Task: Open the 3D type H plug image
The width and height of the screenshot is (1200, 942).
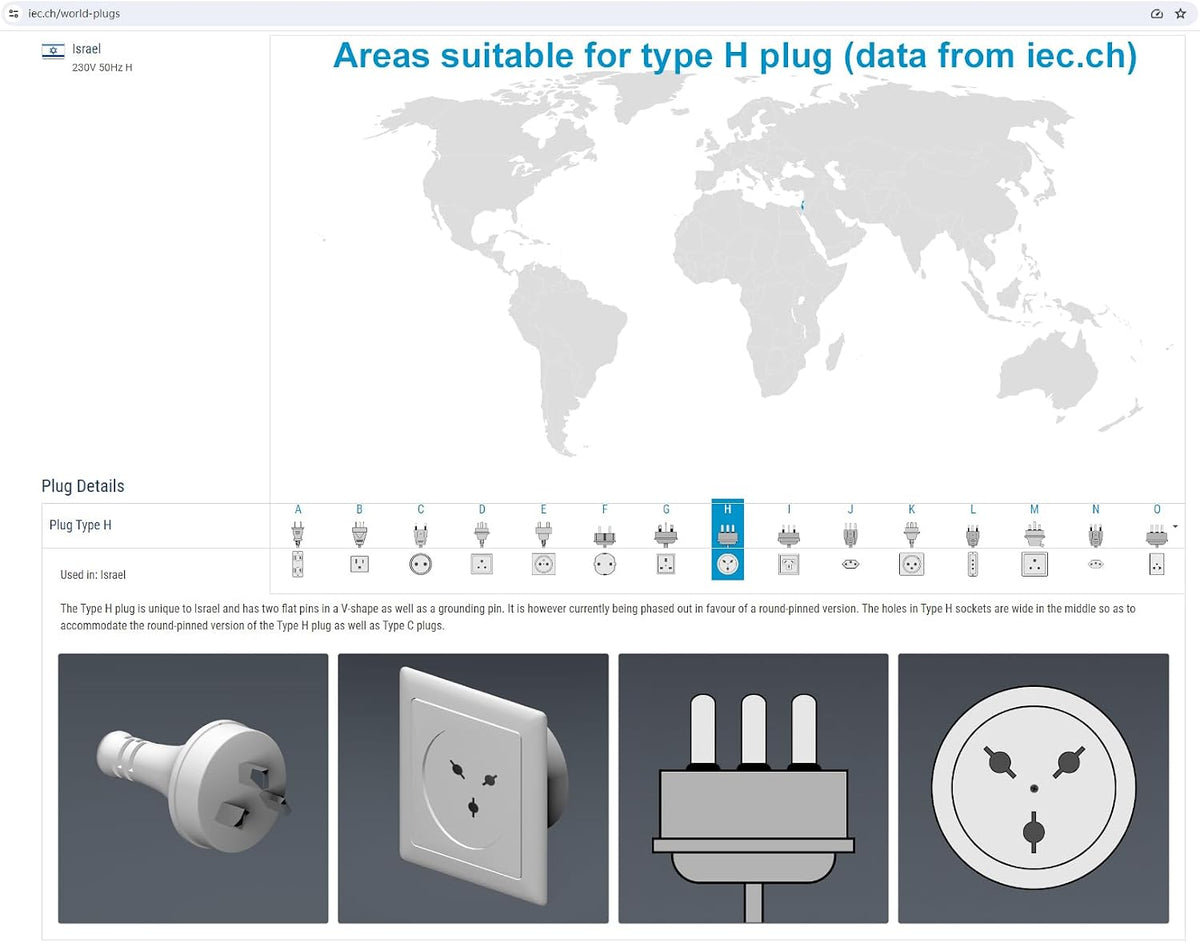Action: 193,788
